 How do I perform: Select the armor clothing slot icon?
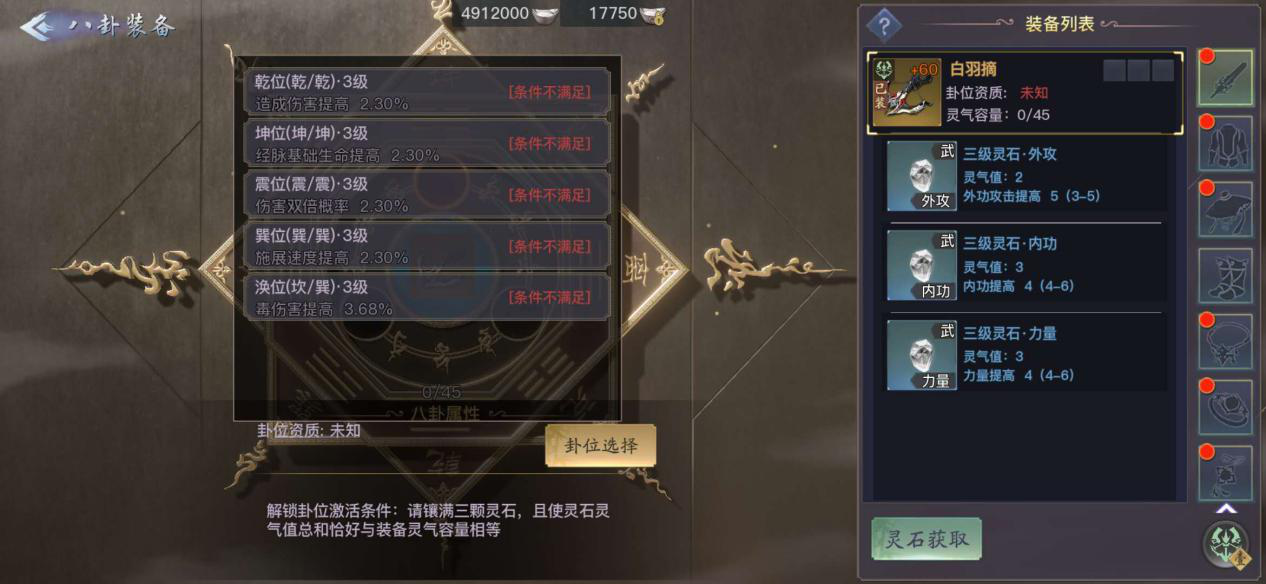[1225, 143]
